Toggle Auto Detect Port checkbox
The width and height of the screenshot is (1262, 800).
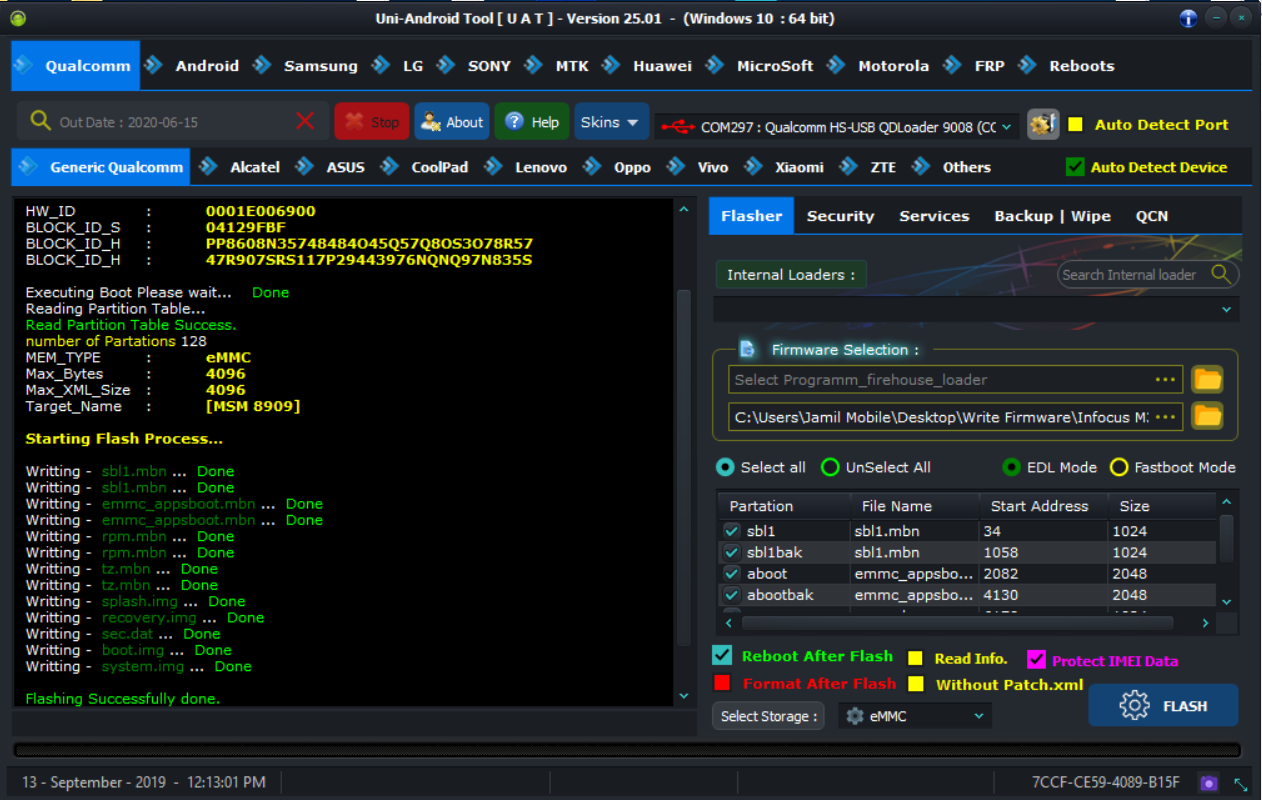click(x=1075, y=125)
